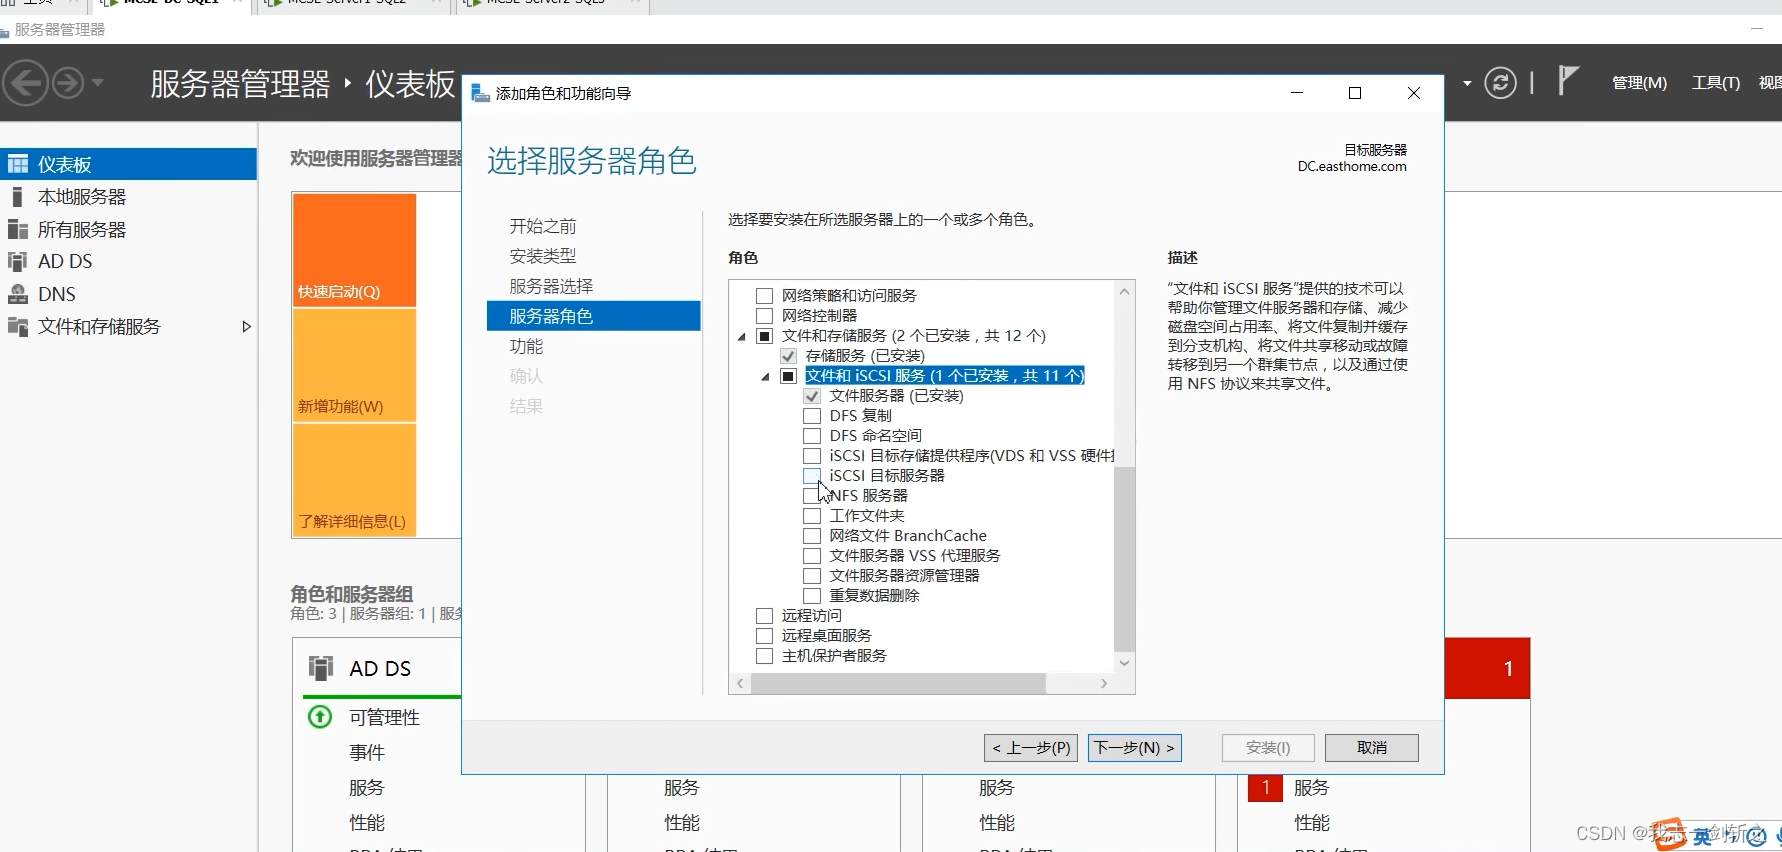Click the back navigation arrow in Server Manager
The image size is (1782, 852).
[x=26, y=82]
